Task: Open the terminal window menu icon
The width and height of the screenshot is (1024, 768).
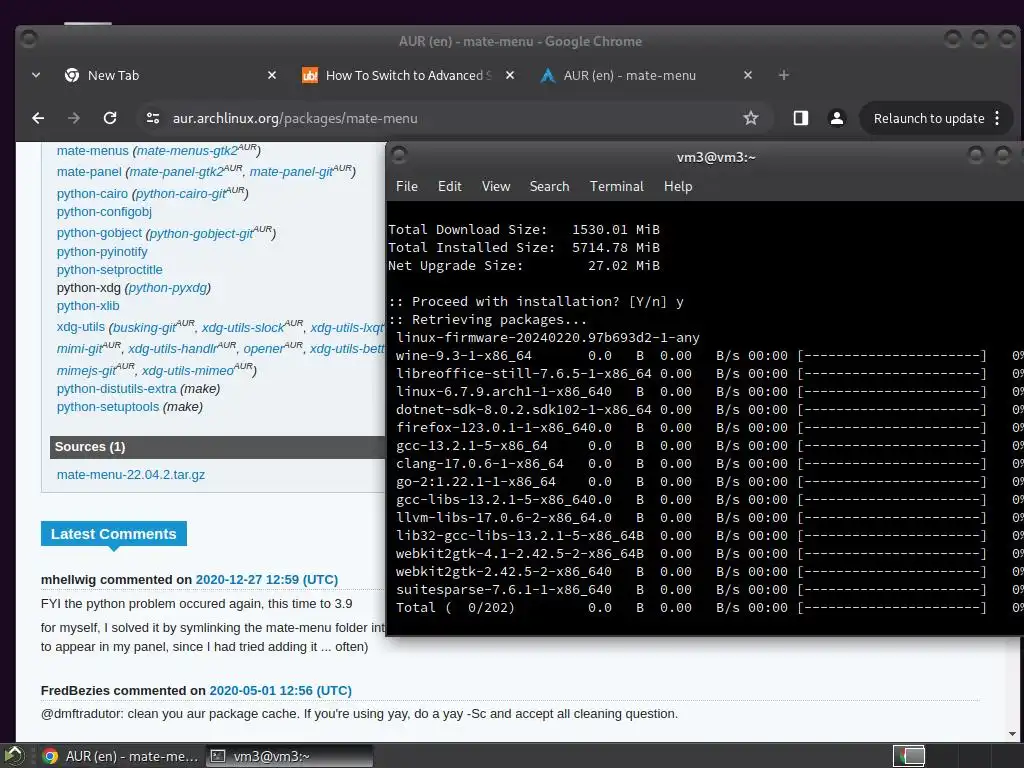Action: pos(399,156)
